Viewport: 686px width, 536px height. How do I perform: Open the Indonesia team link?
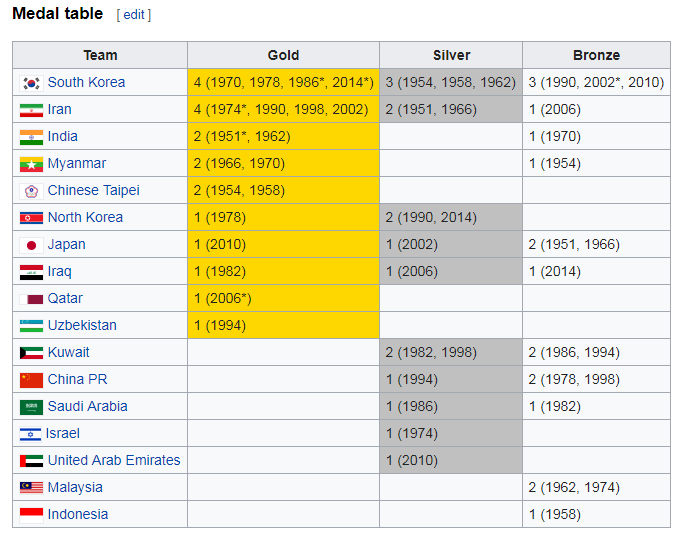click(x=78, y=515)
